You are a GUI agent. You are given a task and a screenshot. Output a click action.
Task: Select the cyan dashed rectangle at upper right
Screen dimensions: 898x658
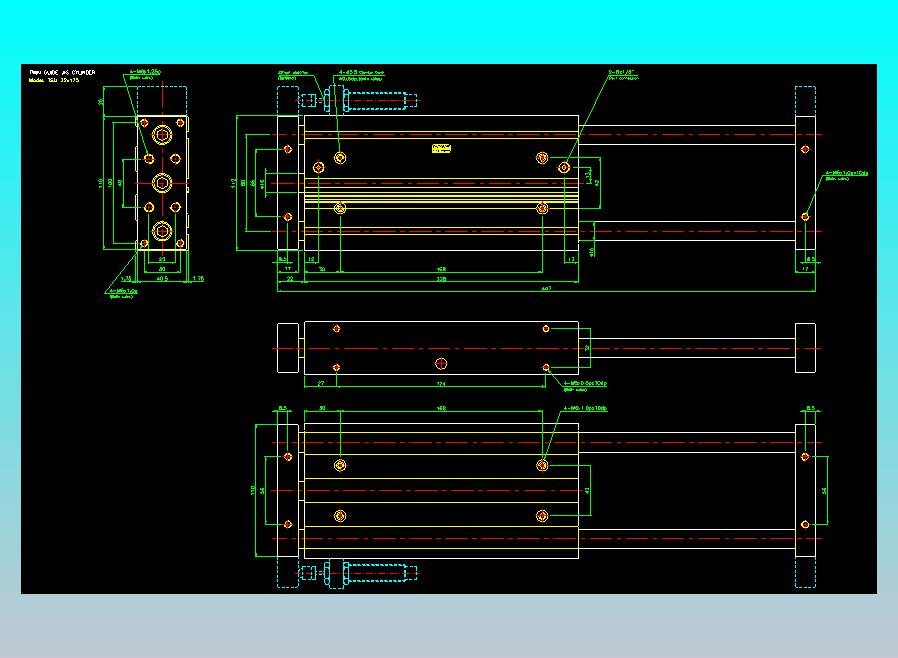click(805, 101)
